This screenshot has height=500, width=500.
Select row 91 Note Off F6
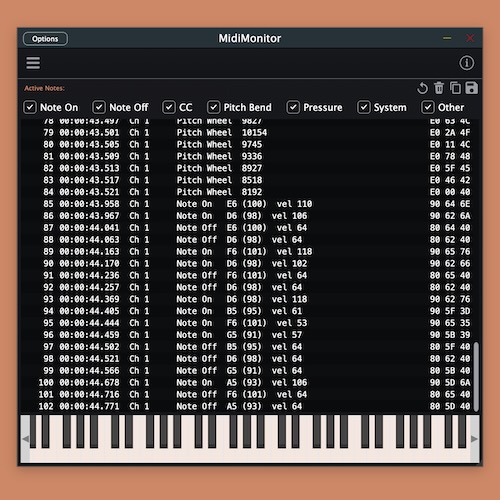(248, 275)
